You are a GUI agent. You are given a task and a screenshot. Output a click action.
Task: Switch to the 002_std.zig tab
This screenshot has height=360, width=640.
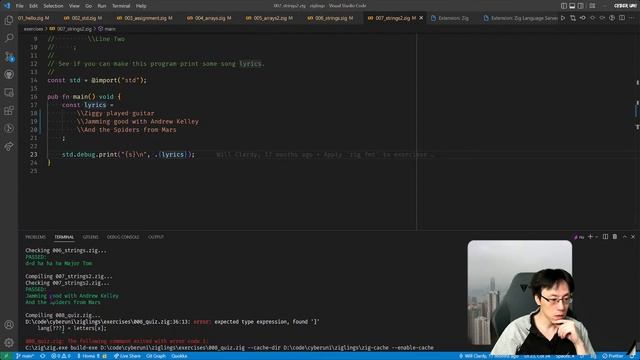[83, 18]
